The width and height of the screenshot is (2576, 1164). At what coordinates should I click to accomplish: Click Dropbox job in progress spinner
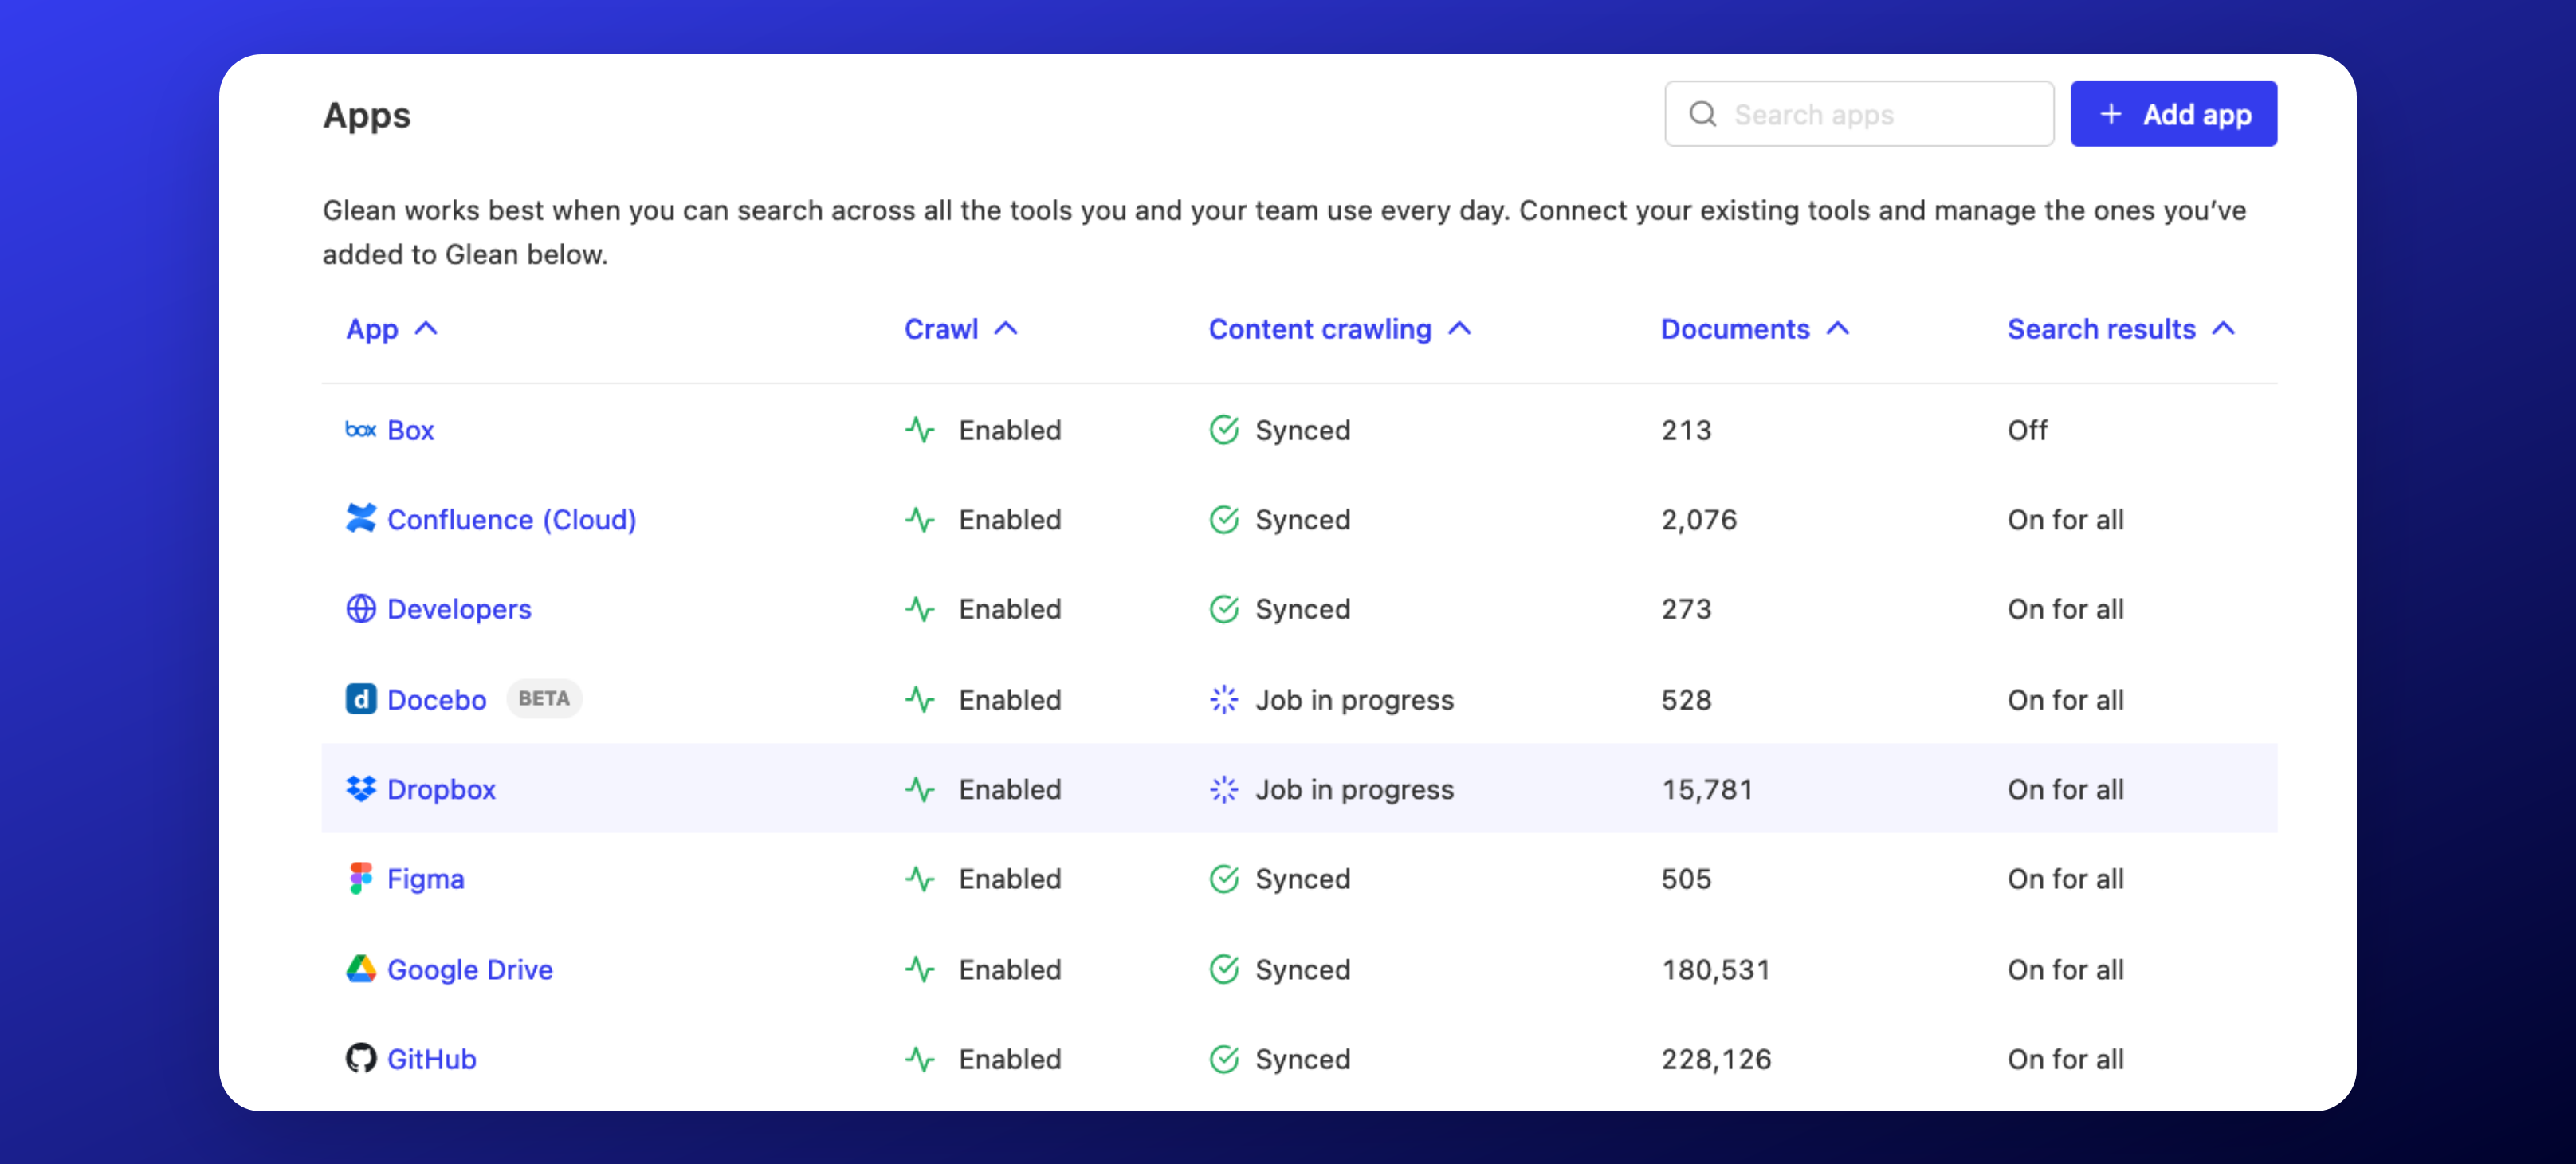(x=1223, y=789)
